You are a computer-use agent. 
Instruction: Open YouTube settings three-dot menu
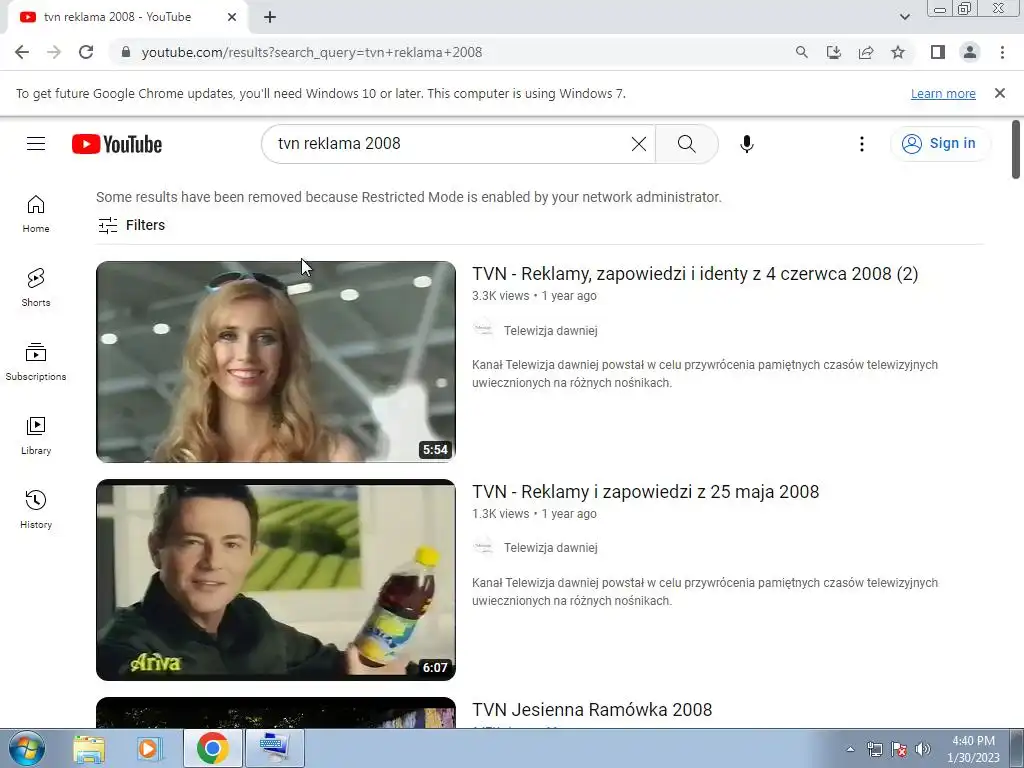click(x=861, y=144)
